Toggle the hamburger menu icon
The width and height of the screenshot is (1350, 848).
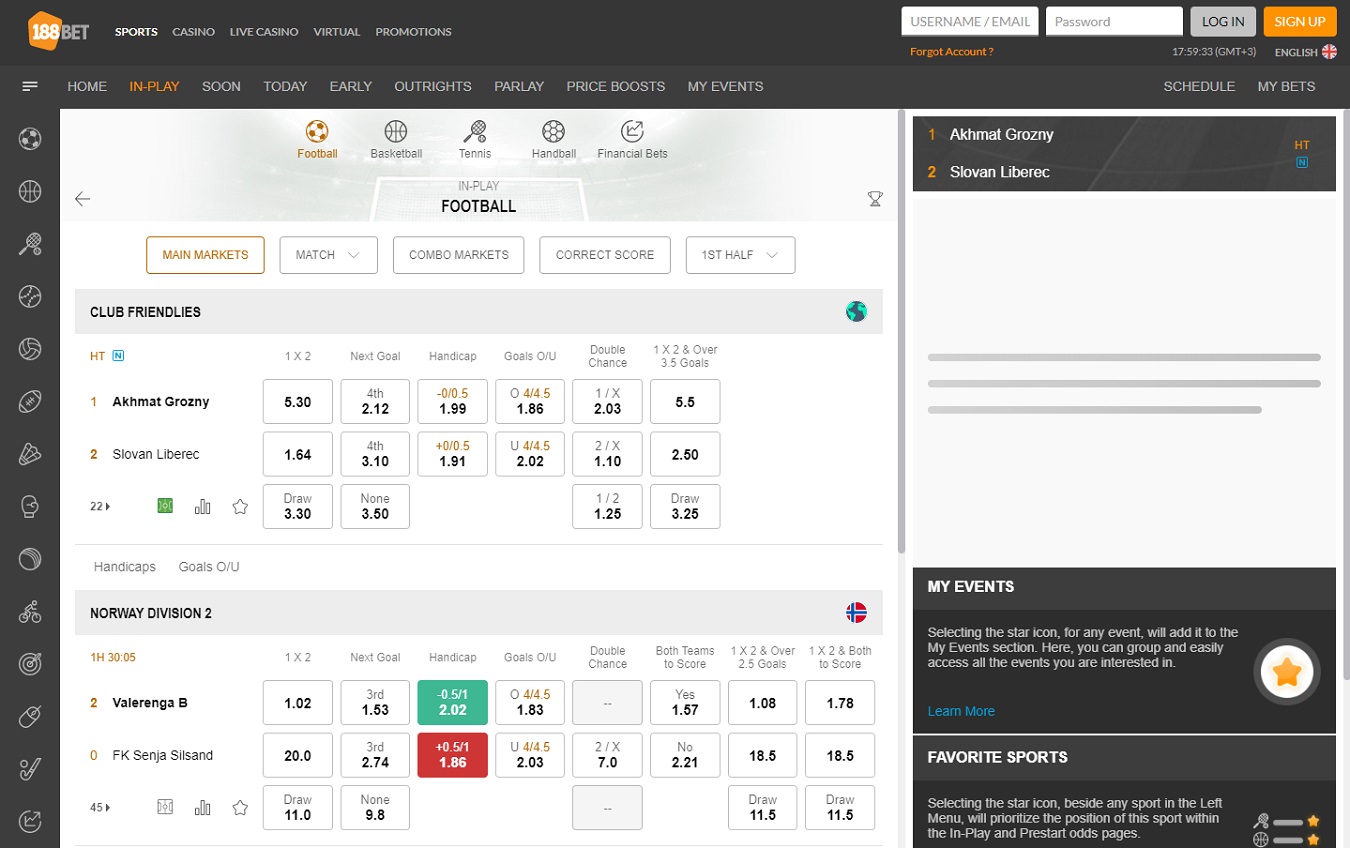click(x=30, y=86)
